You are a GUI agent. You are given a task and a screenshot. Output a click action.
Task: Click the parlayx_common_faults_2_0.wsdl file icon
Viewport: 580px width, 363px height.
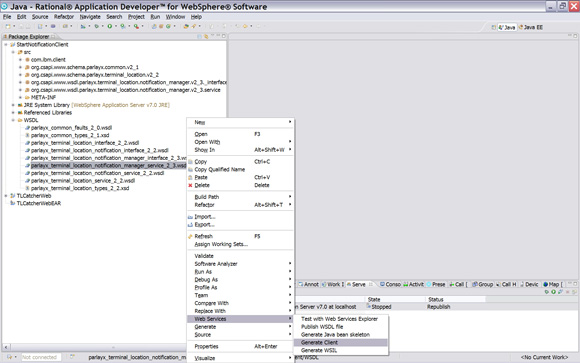27,128
